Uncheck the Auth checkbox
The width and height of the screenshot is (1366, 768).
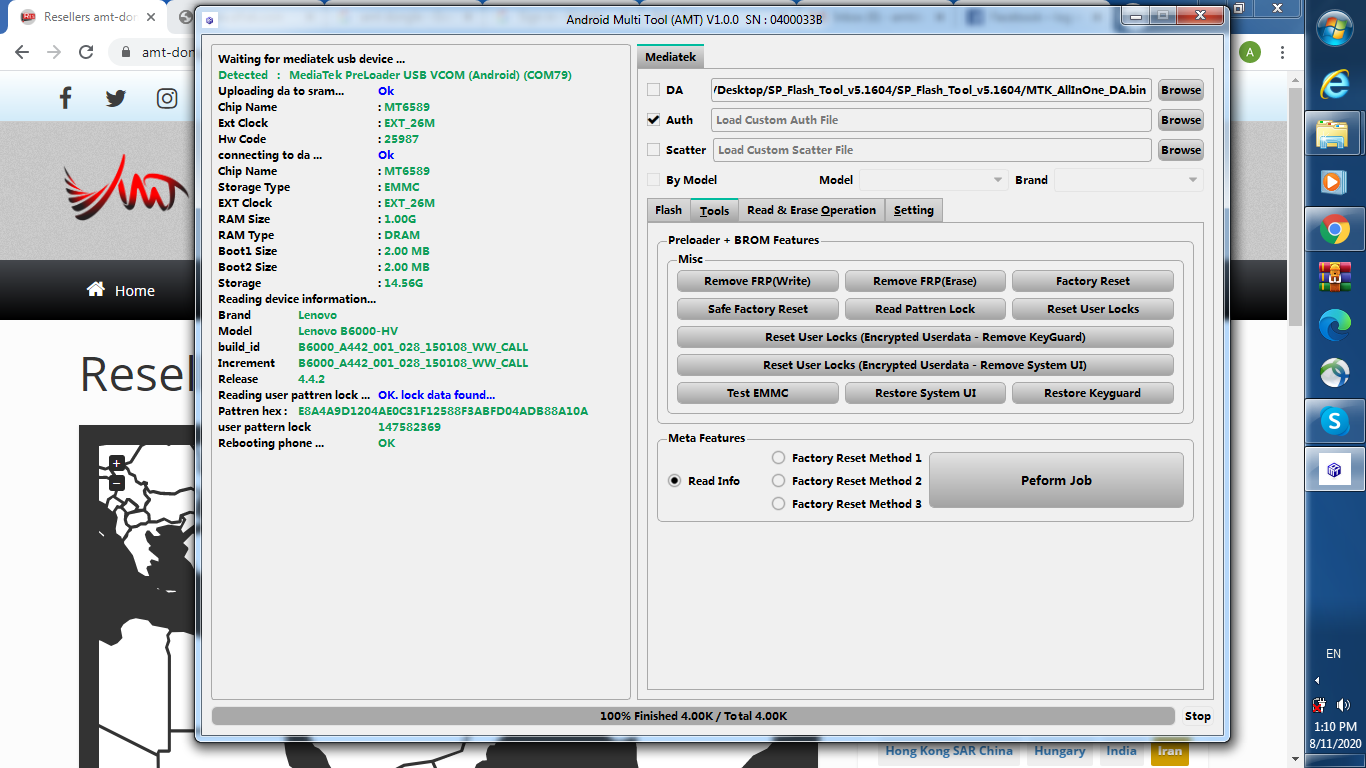click(x=653, y=120)
